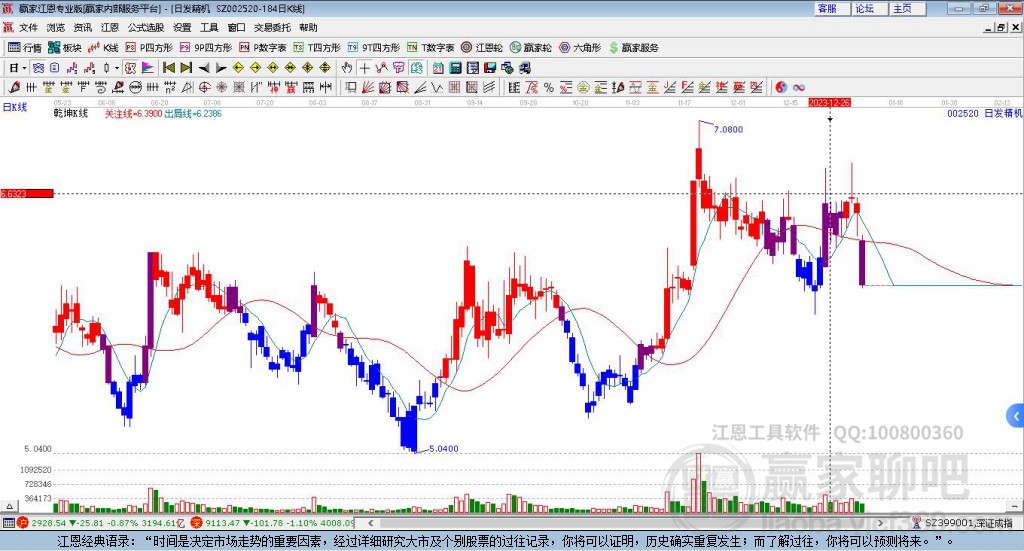Open the 行情 quotes view
This screenshot has width=1024, height=551.
tap(25, 48)
